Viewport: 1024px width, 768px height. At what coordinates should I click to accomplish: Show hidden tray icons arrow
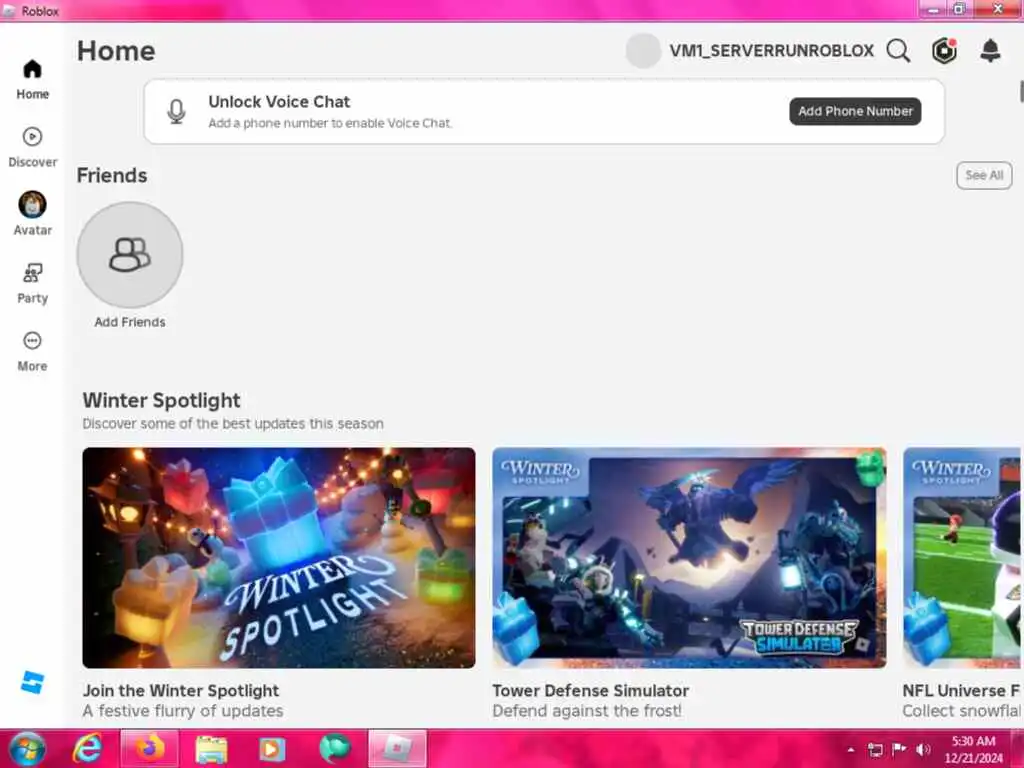coord(851,749)
